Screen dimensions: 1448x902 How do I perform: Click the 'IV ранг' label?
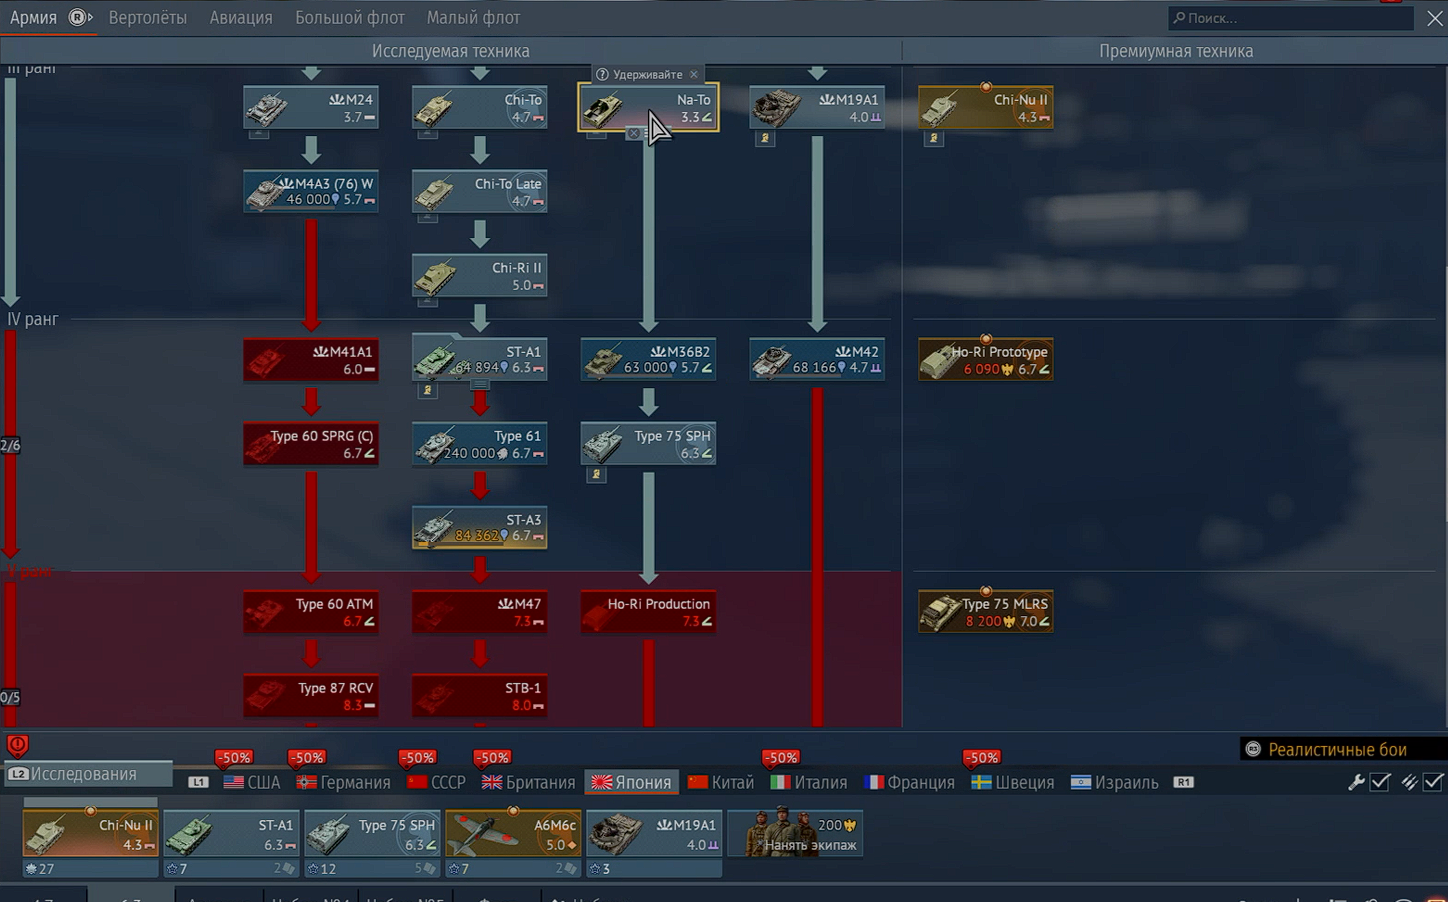33,319
